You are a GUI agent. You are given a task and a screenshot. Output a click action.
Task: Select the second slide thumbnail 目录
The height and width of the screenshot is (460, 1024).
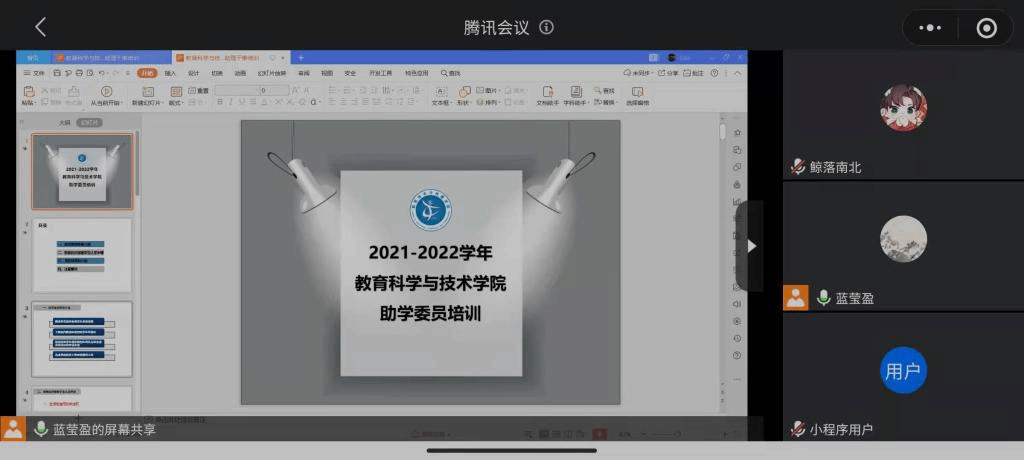(x=82, y=255)
